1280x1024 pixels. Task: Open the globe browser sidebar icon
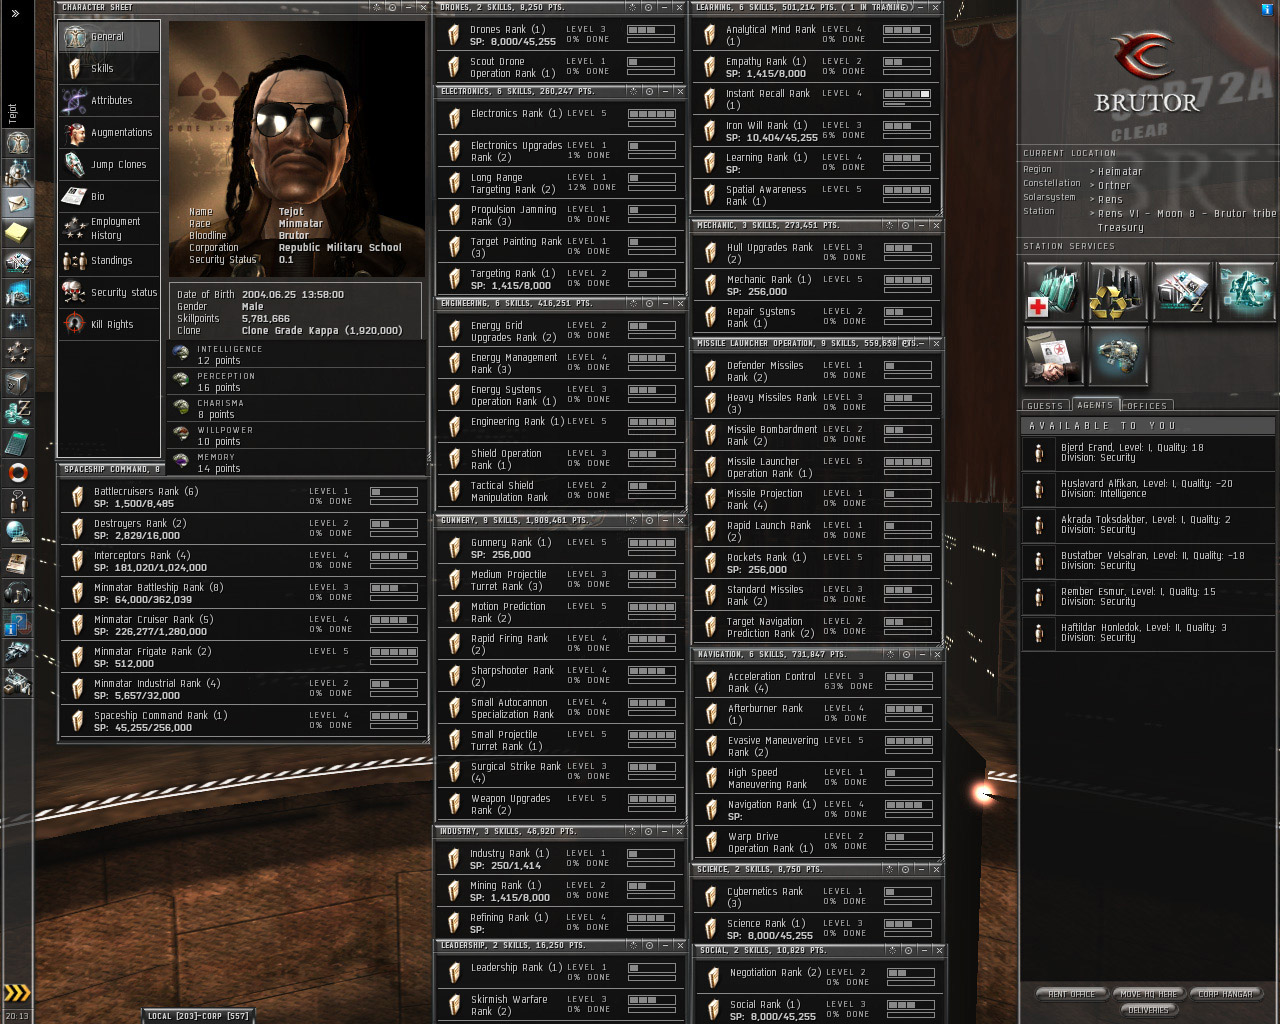pyautogui.click(x=17, y=532)
